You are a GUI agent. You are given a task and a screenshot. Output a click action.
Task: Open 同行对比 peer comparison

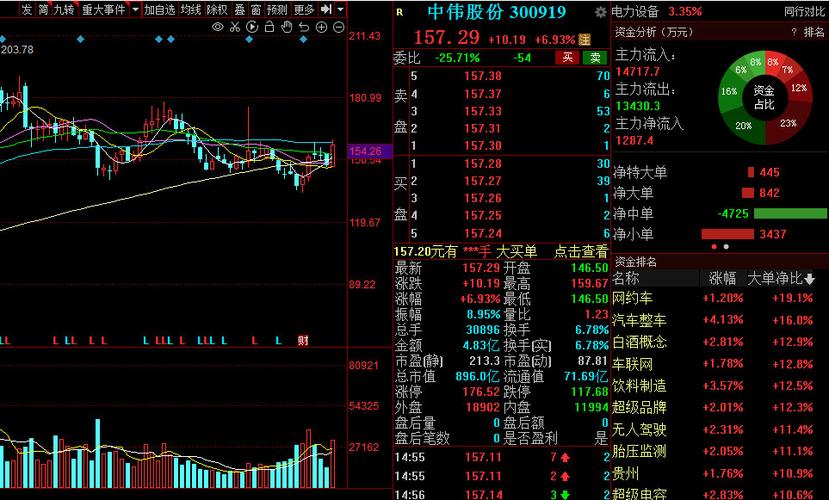pos(804,12)
